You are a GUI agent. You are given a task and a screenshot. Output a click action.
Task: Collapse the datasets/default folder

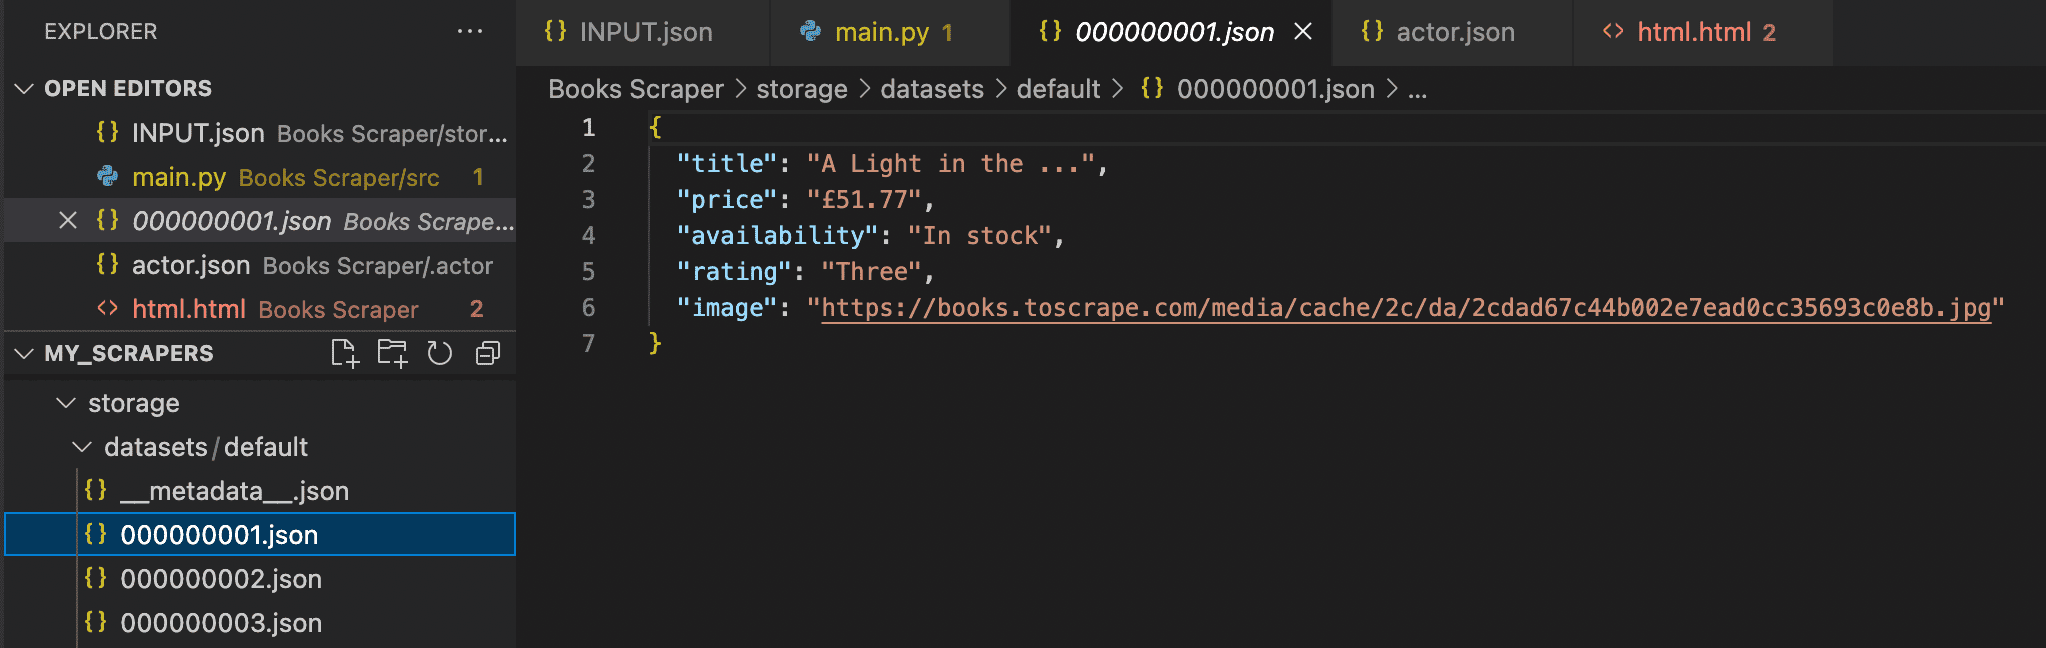click(82, 447)
